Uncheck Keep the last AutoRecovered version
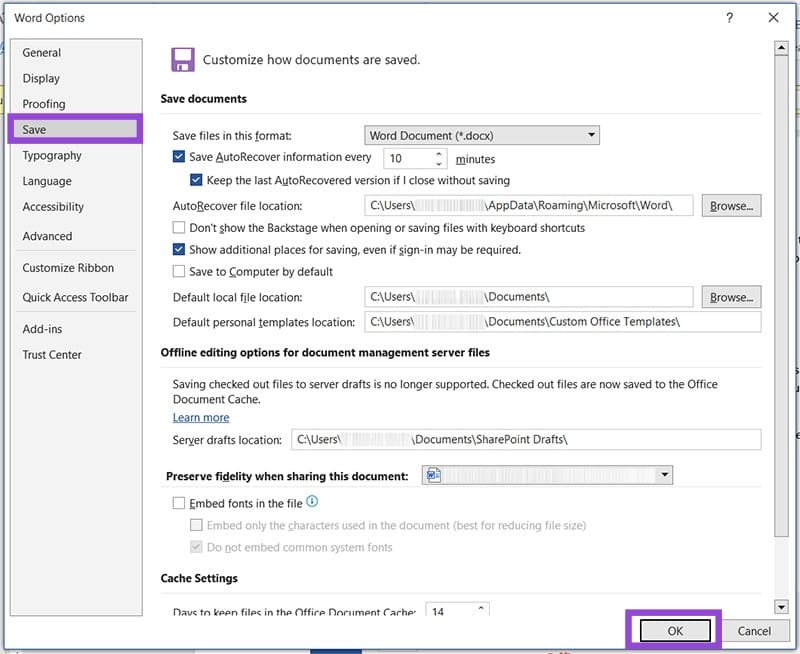The width and height of the screenshot is (800, 654). 194,180
